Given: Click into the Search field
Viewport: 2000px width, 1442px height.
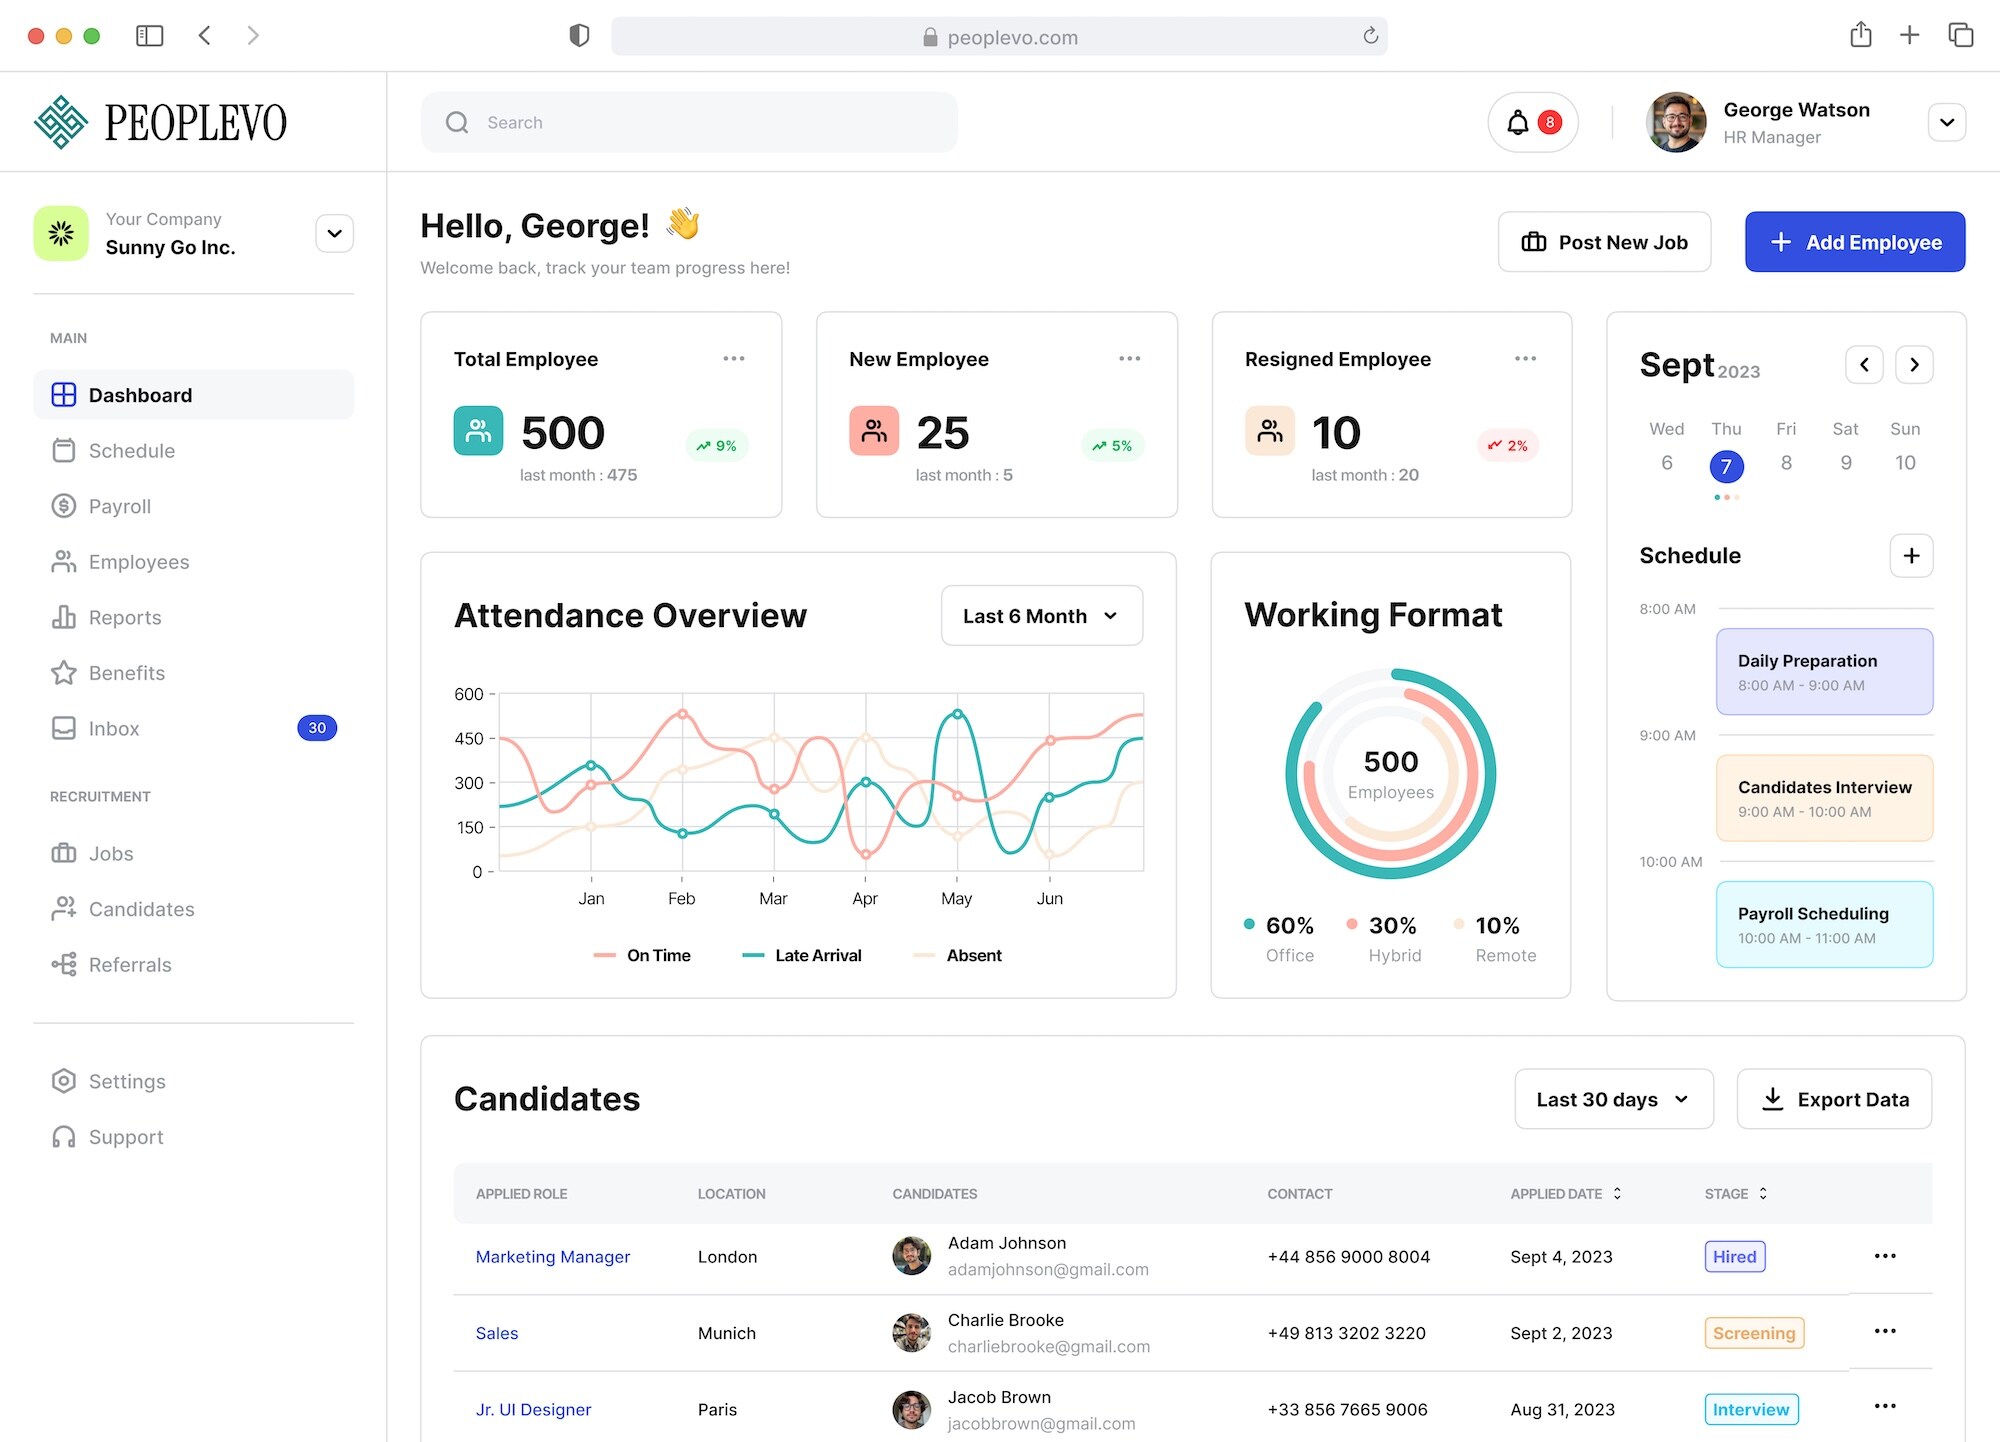Looking at the screenshot, I should point(700,122).
